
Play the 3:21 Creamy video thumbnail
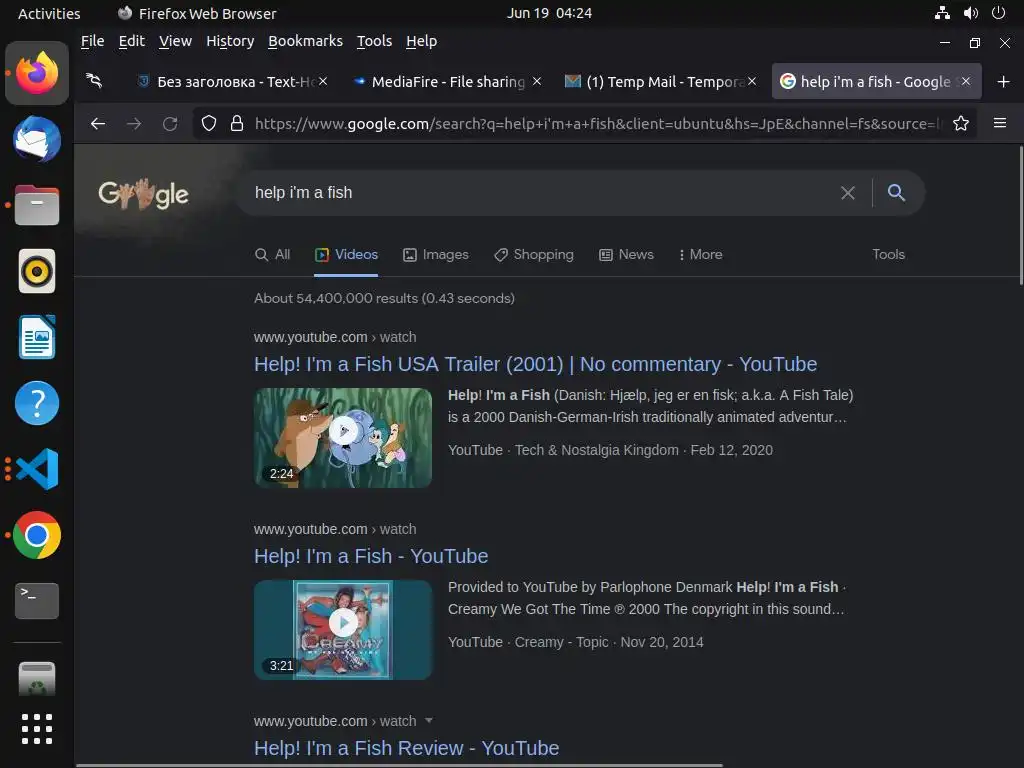(x=343, y=630)
